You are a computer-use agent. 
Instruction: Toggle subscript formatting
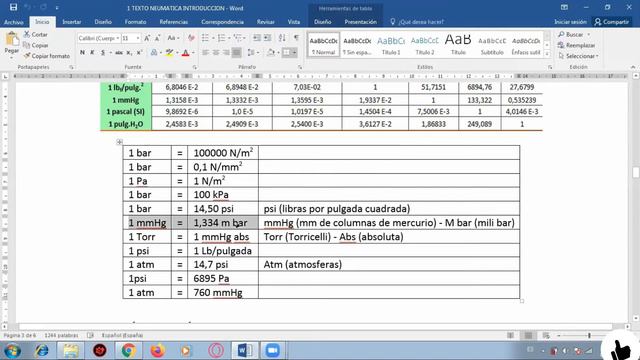[129, 52]
